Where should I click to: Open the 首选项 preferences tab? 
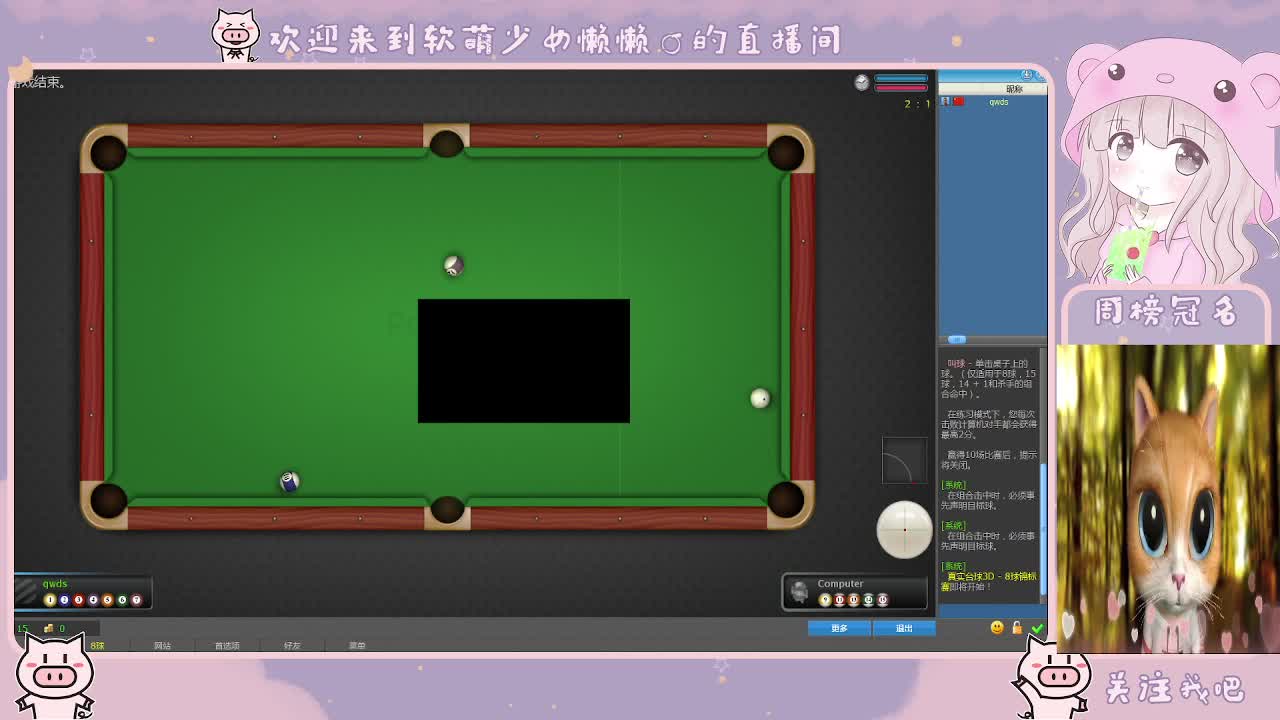click(227, 645)
